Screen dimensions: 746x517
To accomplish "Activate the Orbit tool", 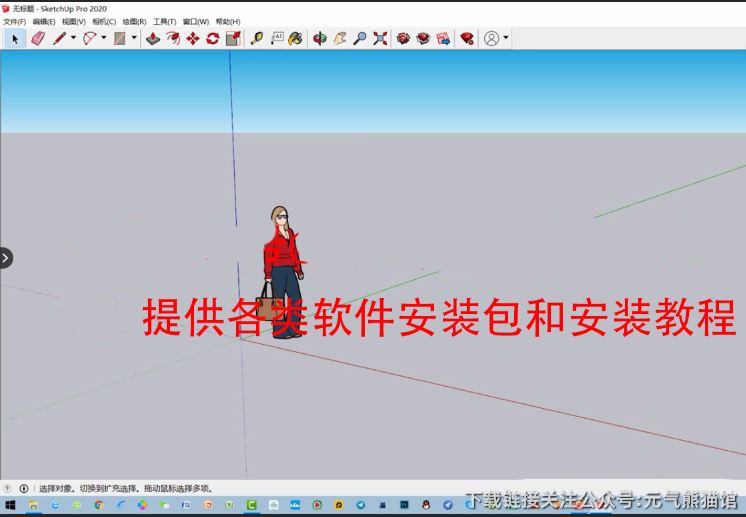I will (320, 38).
